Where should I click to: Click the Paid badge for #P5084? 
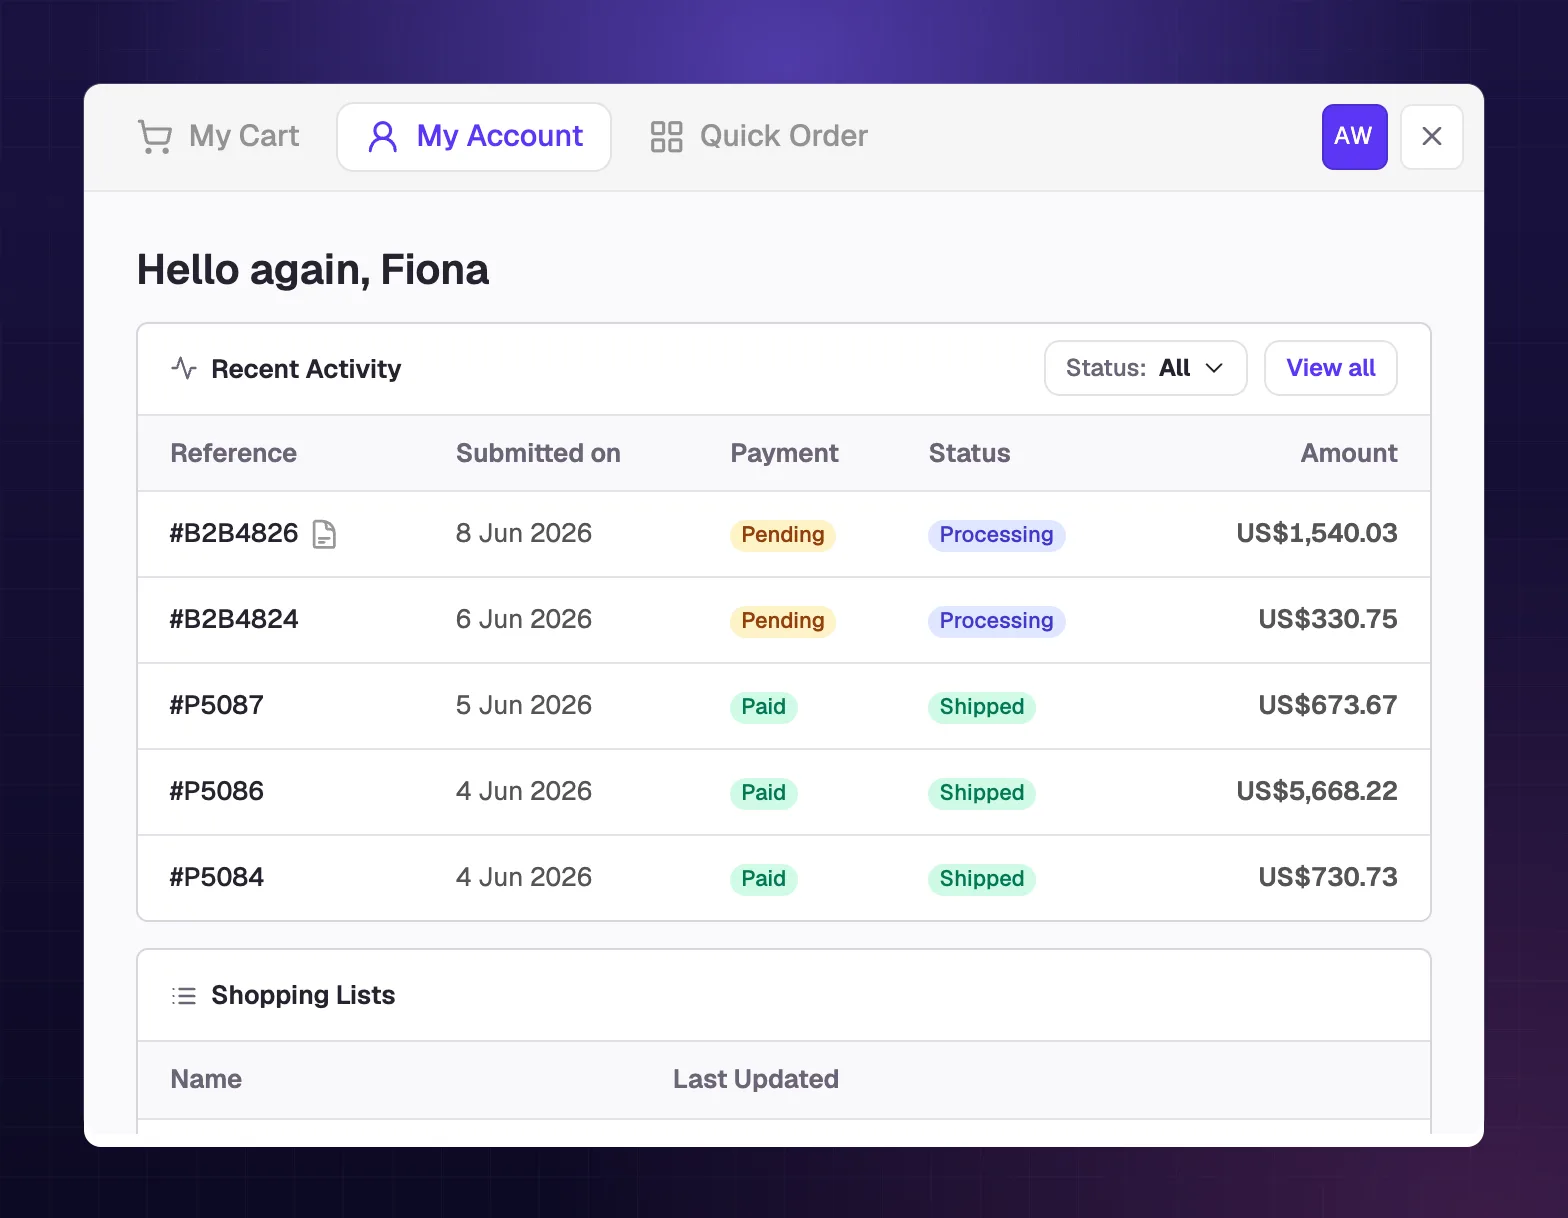(763, 879)
